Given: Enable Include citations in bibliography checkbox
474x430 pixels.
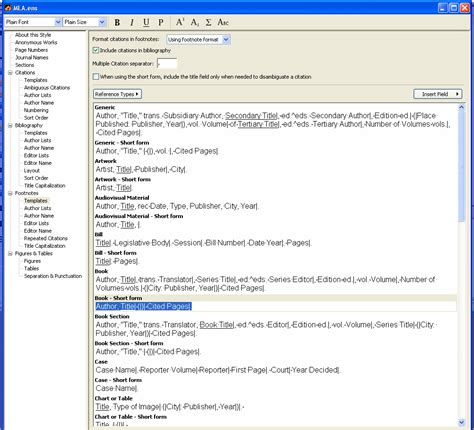Looking at the screenshot, I should (96, 50).
